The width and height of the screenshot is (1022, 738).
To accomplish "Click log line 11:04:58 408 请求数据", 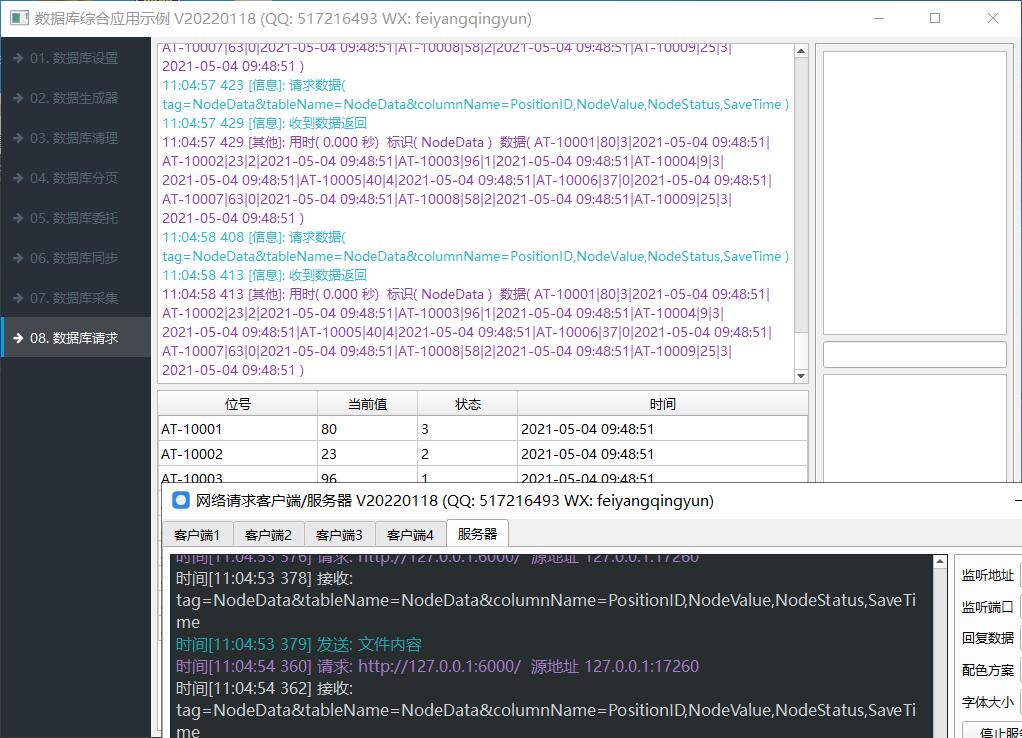I will (x=254, y=237).
